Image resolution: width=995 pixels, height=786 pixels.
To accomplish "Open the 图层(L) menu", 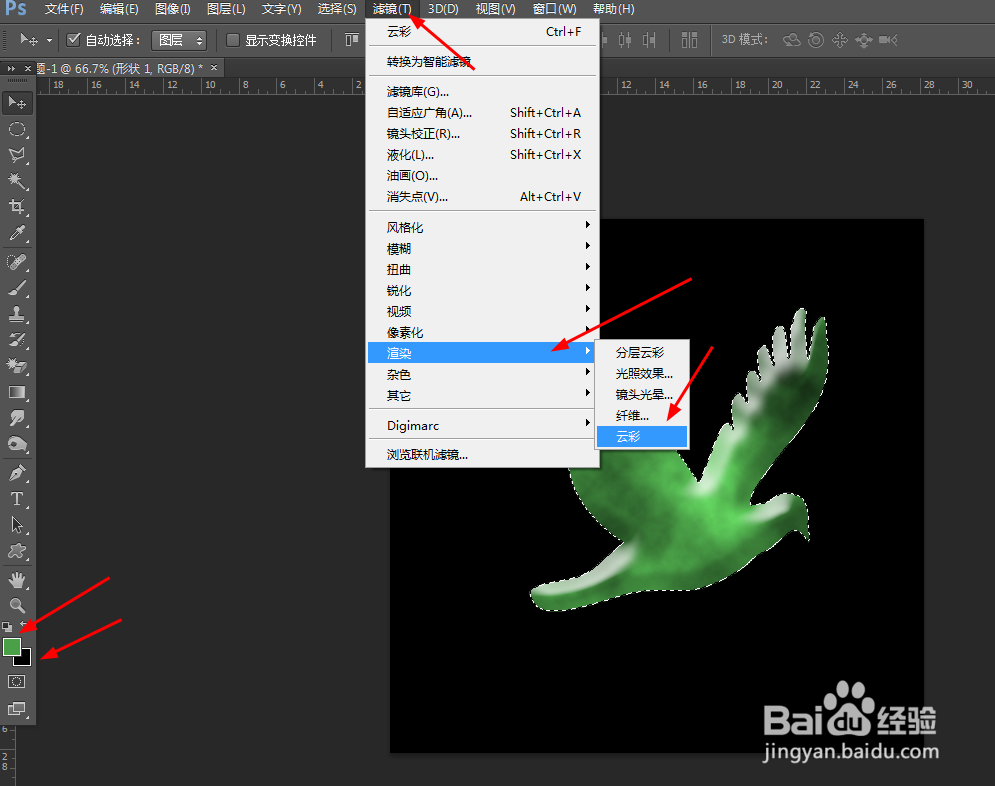I will pyautogui.click(x=226, y=9).
